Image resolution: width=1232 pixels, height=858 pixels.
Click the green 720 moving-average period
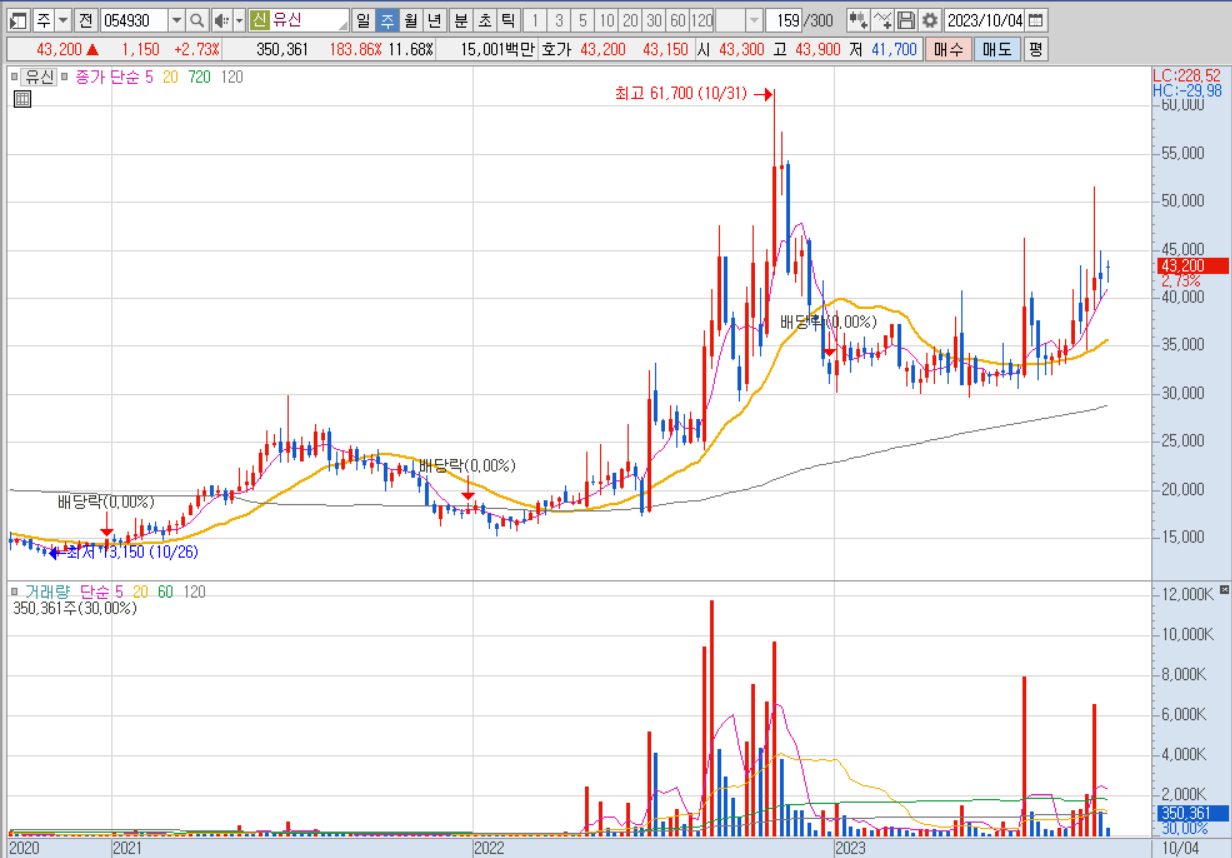pyautogui.click(x=199, y=76)
